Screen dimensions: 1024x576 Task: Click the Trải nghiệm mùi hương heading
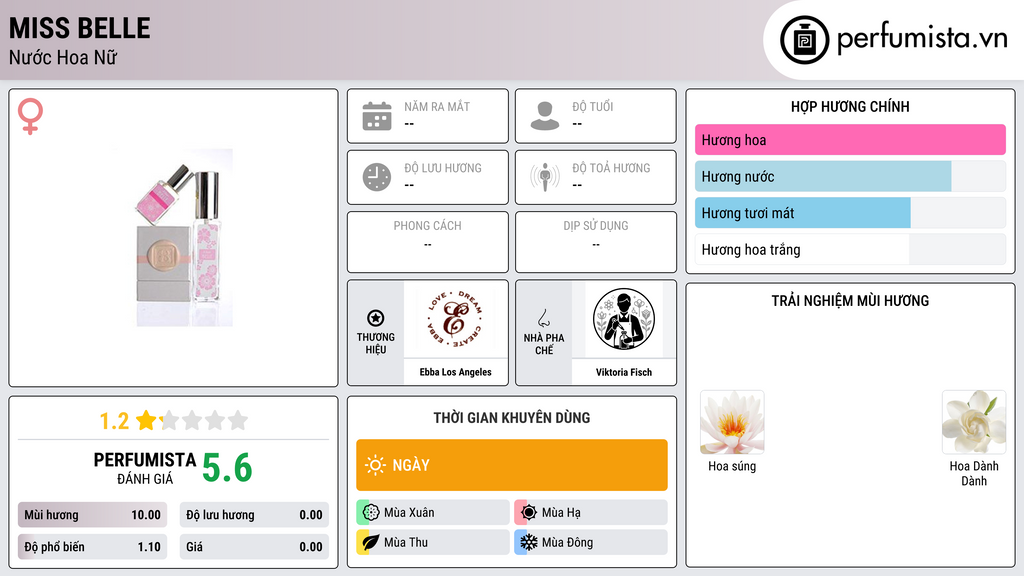(850, 300)
